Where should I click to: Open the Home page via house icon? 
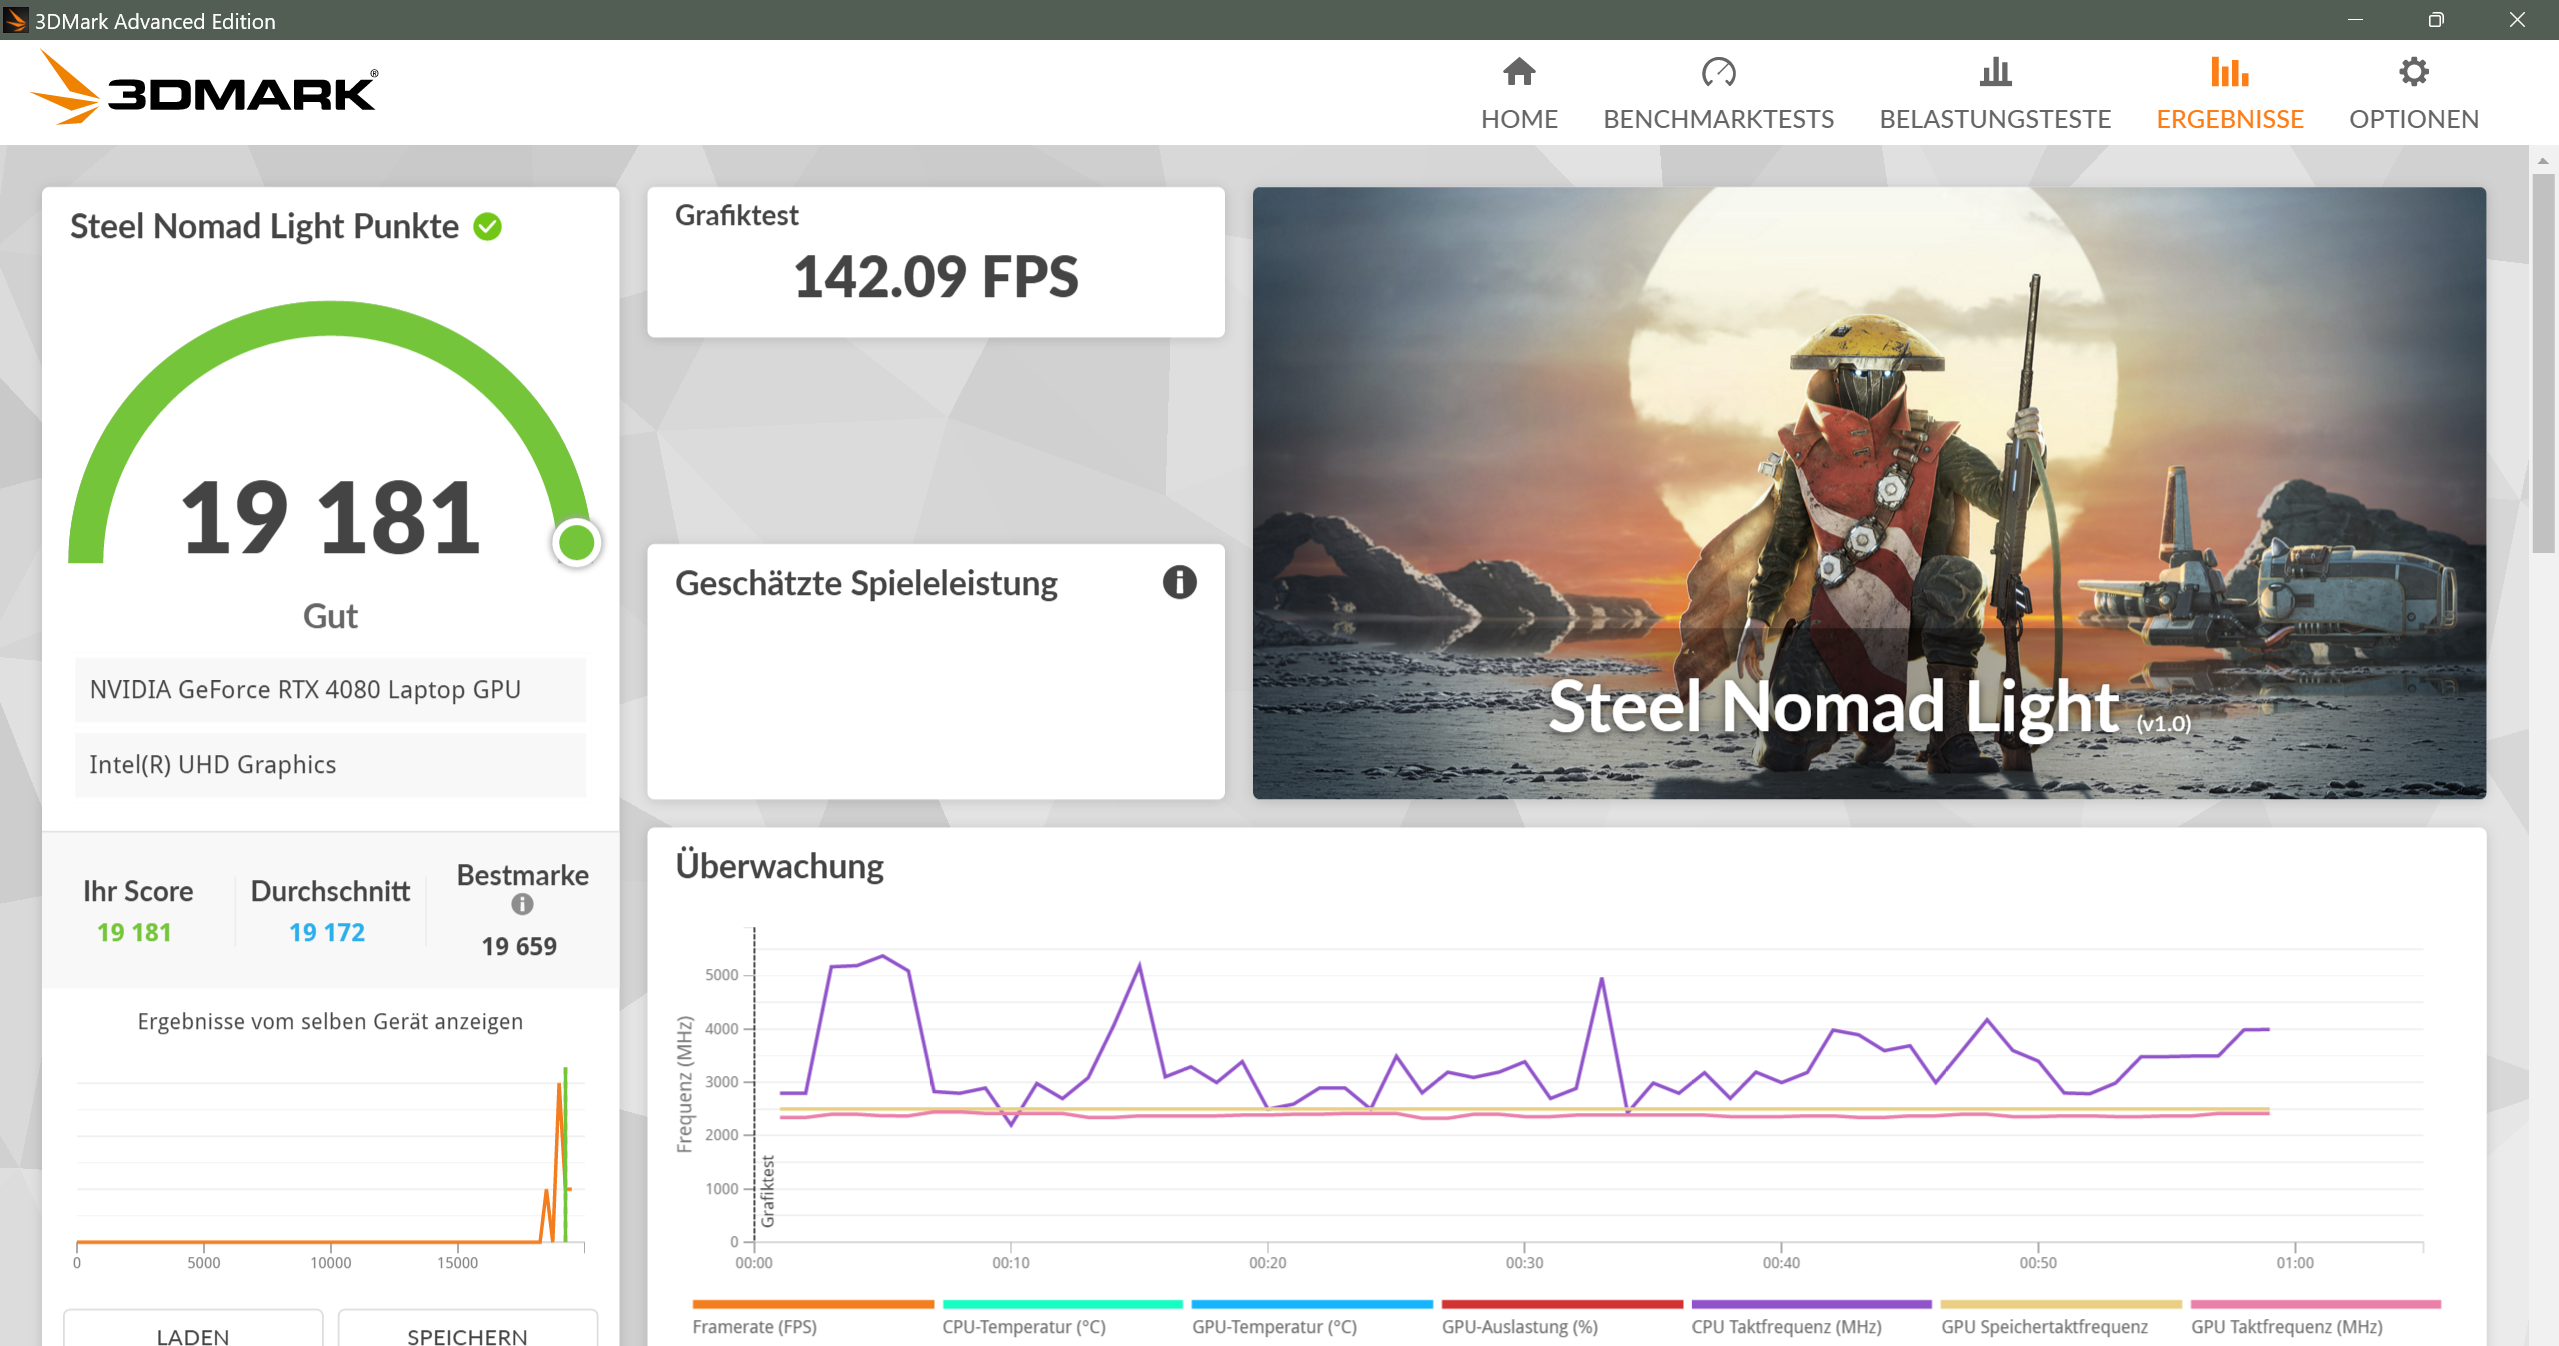pos(1518,72)
